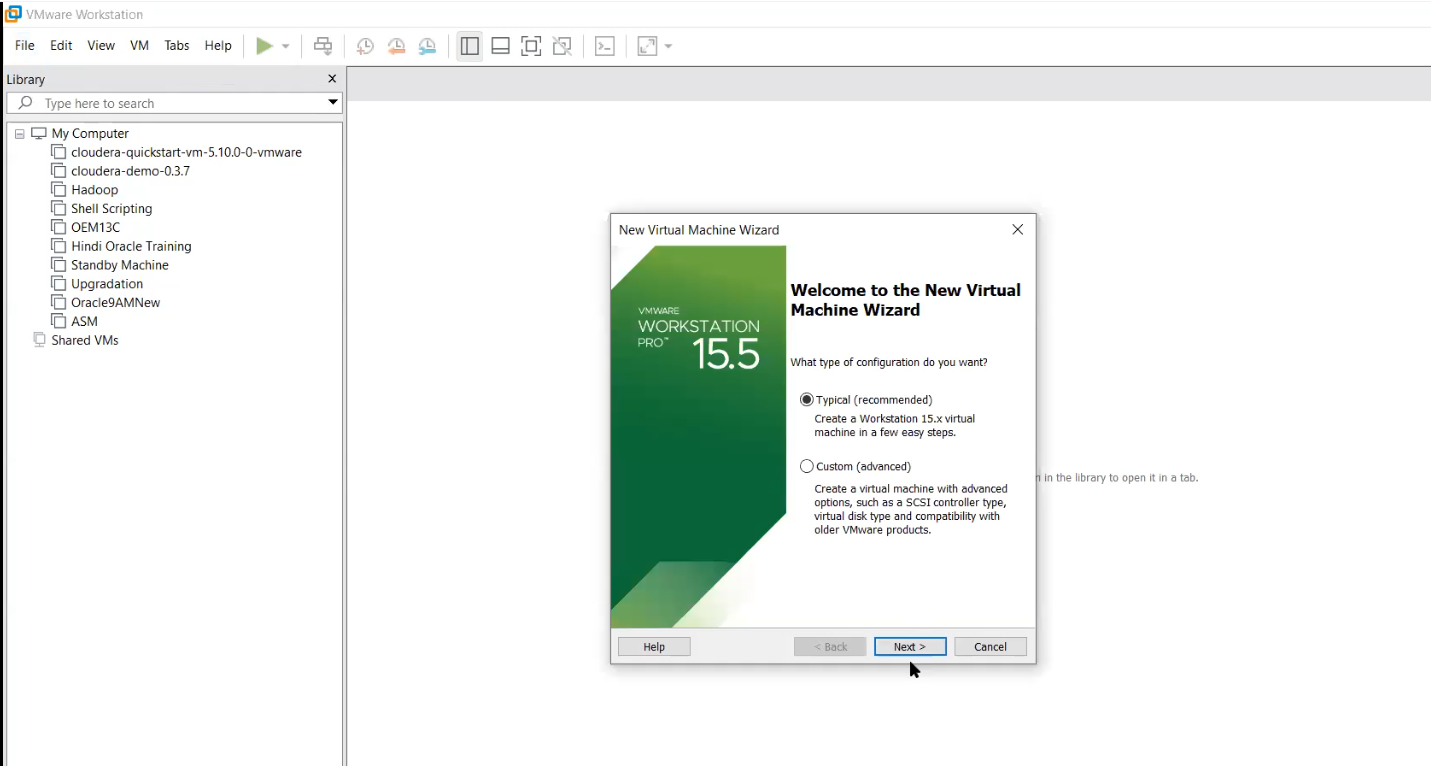Click the wizard Help button
The height and width of the screenshot is (766, 1431).
(x=654, y=647)
